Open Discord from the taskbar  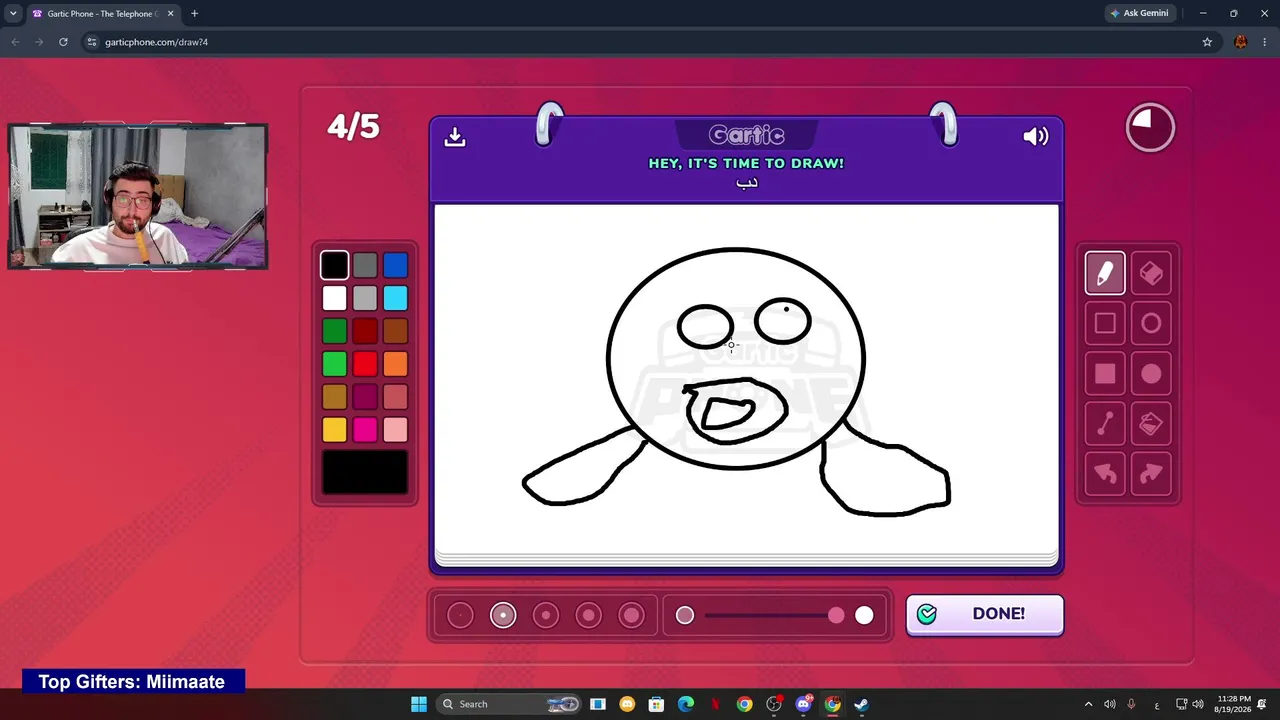[x=803, y=704]
